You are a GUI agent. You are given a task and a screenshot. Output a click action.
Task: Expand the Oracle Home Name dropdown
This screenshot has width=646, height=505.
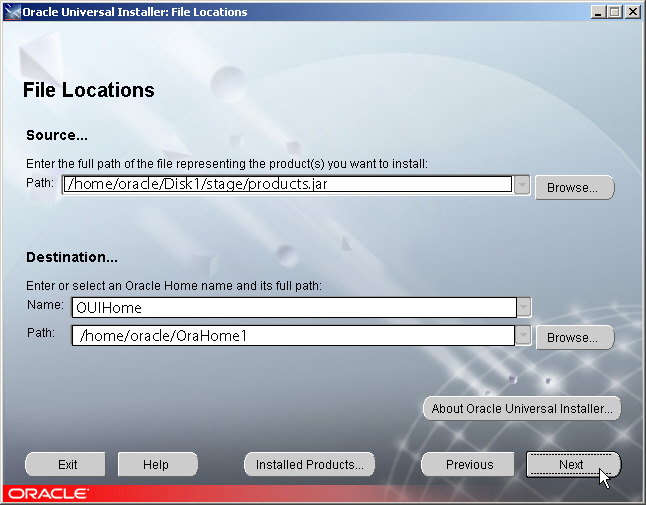pyautogui.click(x=523, y=307)
